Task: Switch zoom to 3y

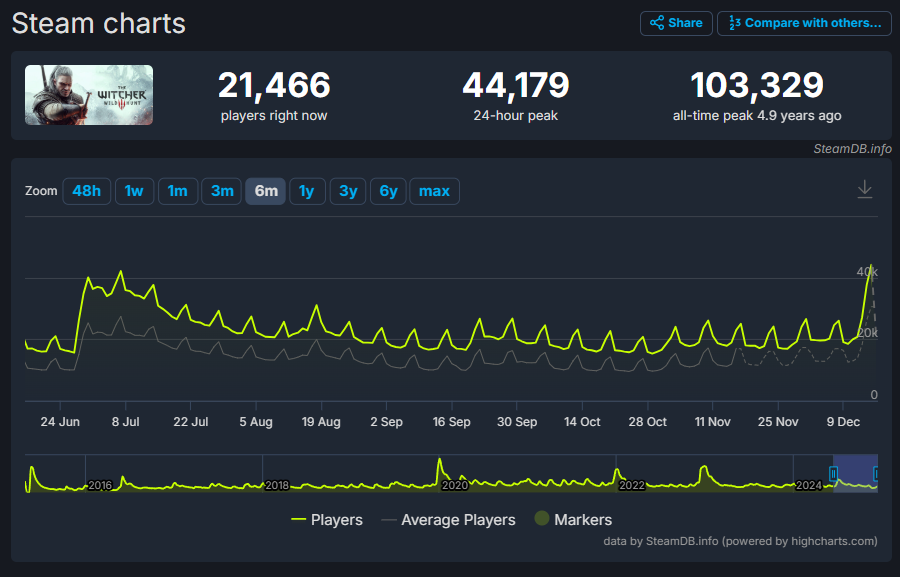Action: pyautogui.click(x=348, y=191)
